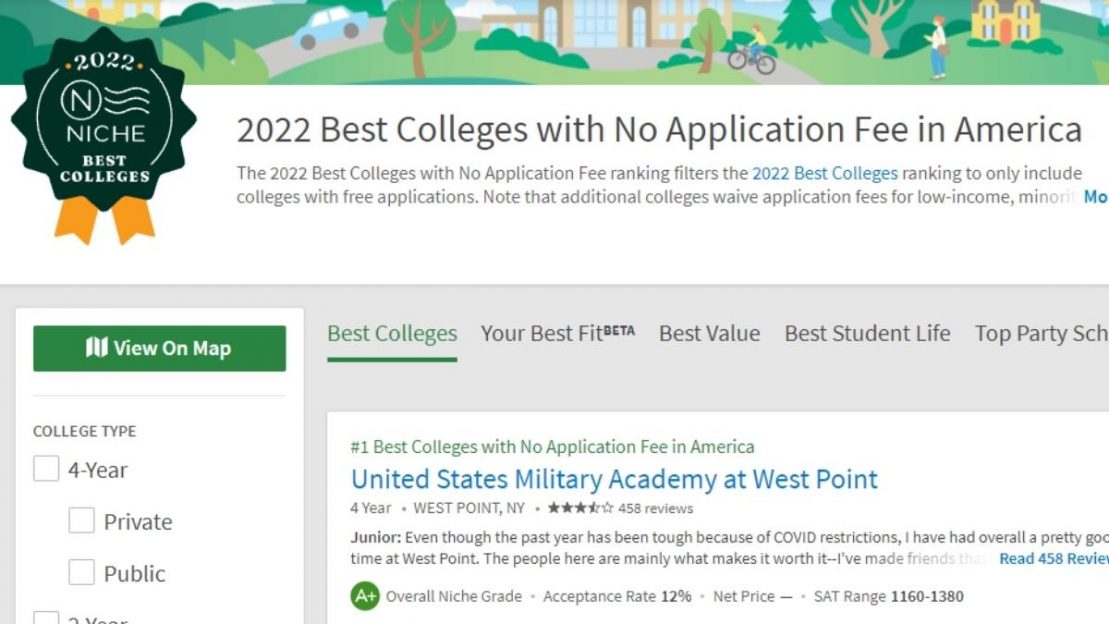Click the #1 Best Colleges ranking heading
This screenshot has width=1109, height=624.
pos(552,446)
